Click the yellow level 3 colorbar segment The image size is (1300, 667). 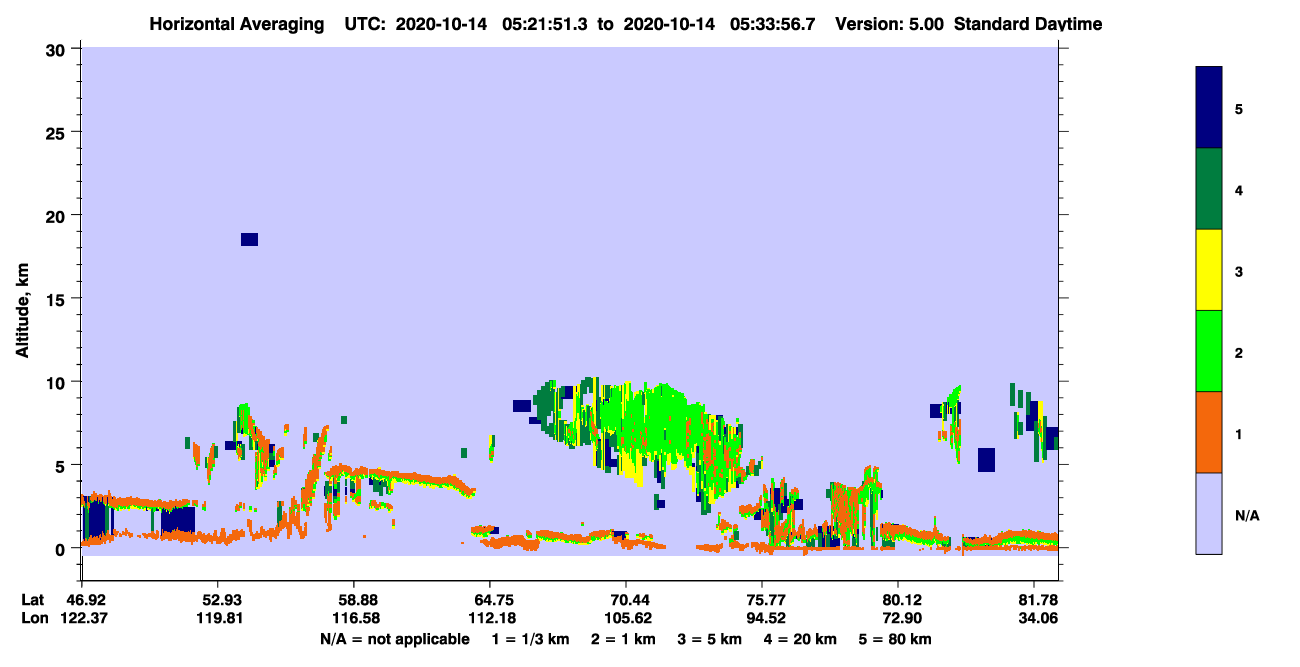(1209, 270)
